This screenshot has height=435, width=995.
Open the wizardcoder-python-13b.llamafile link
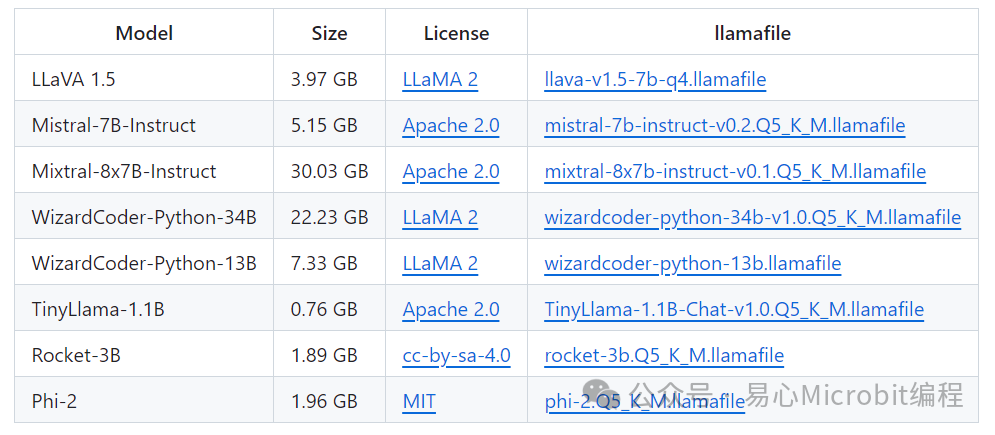point(693,263)
